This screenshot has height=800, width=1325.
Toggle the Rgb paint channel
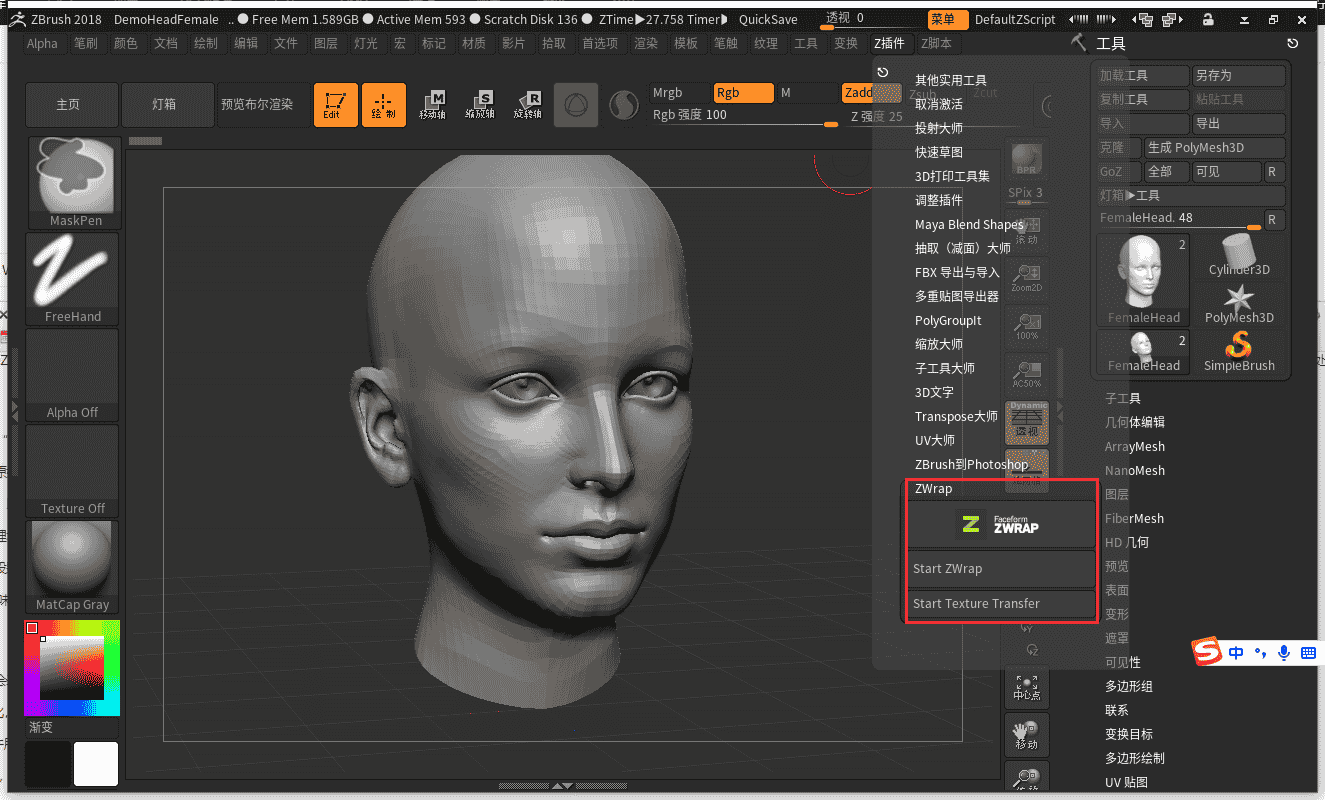(742, 92)
